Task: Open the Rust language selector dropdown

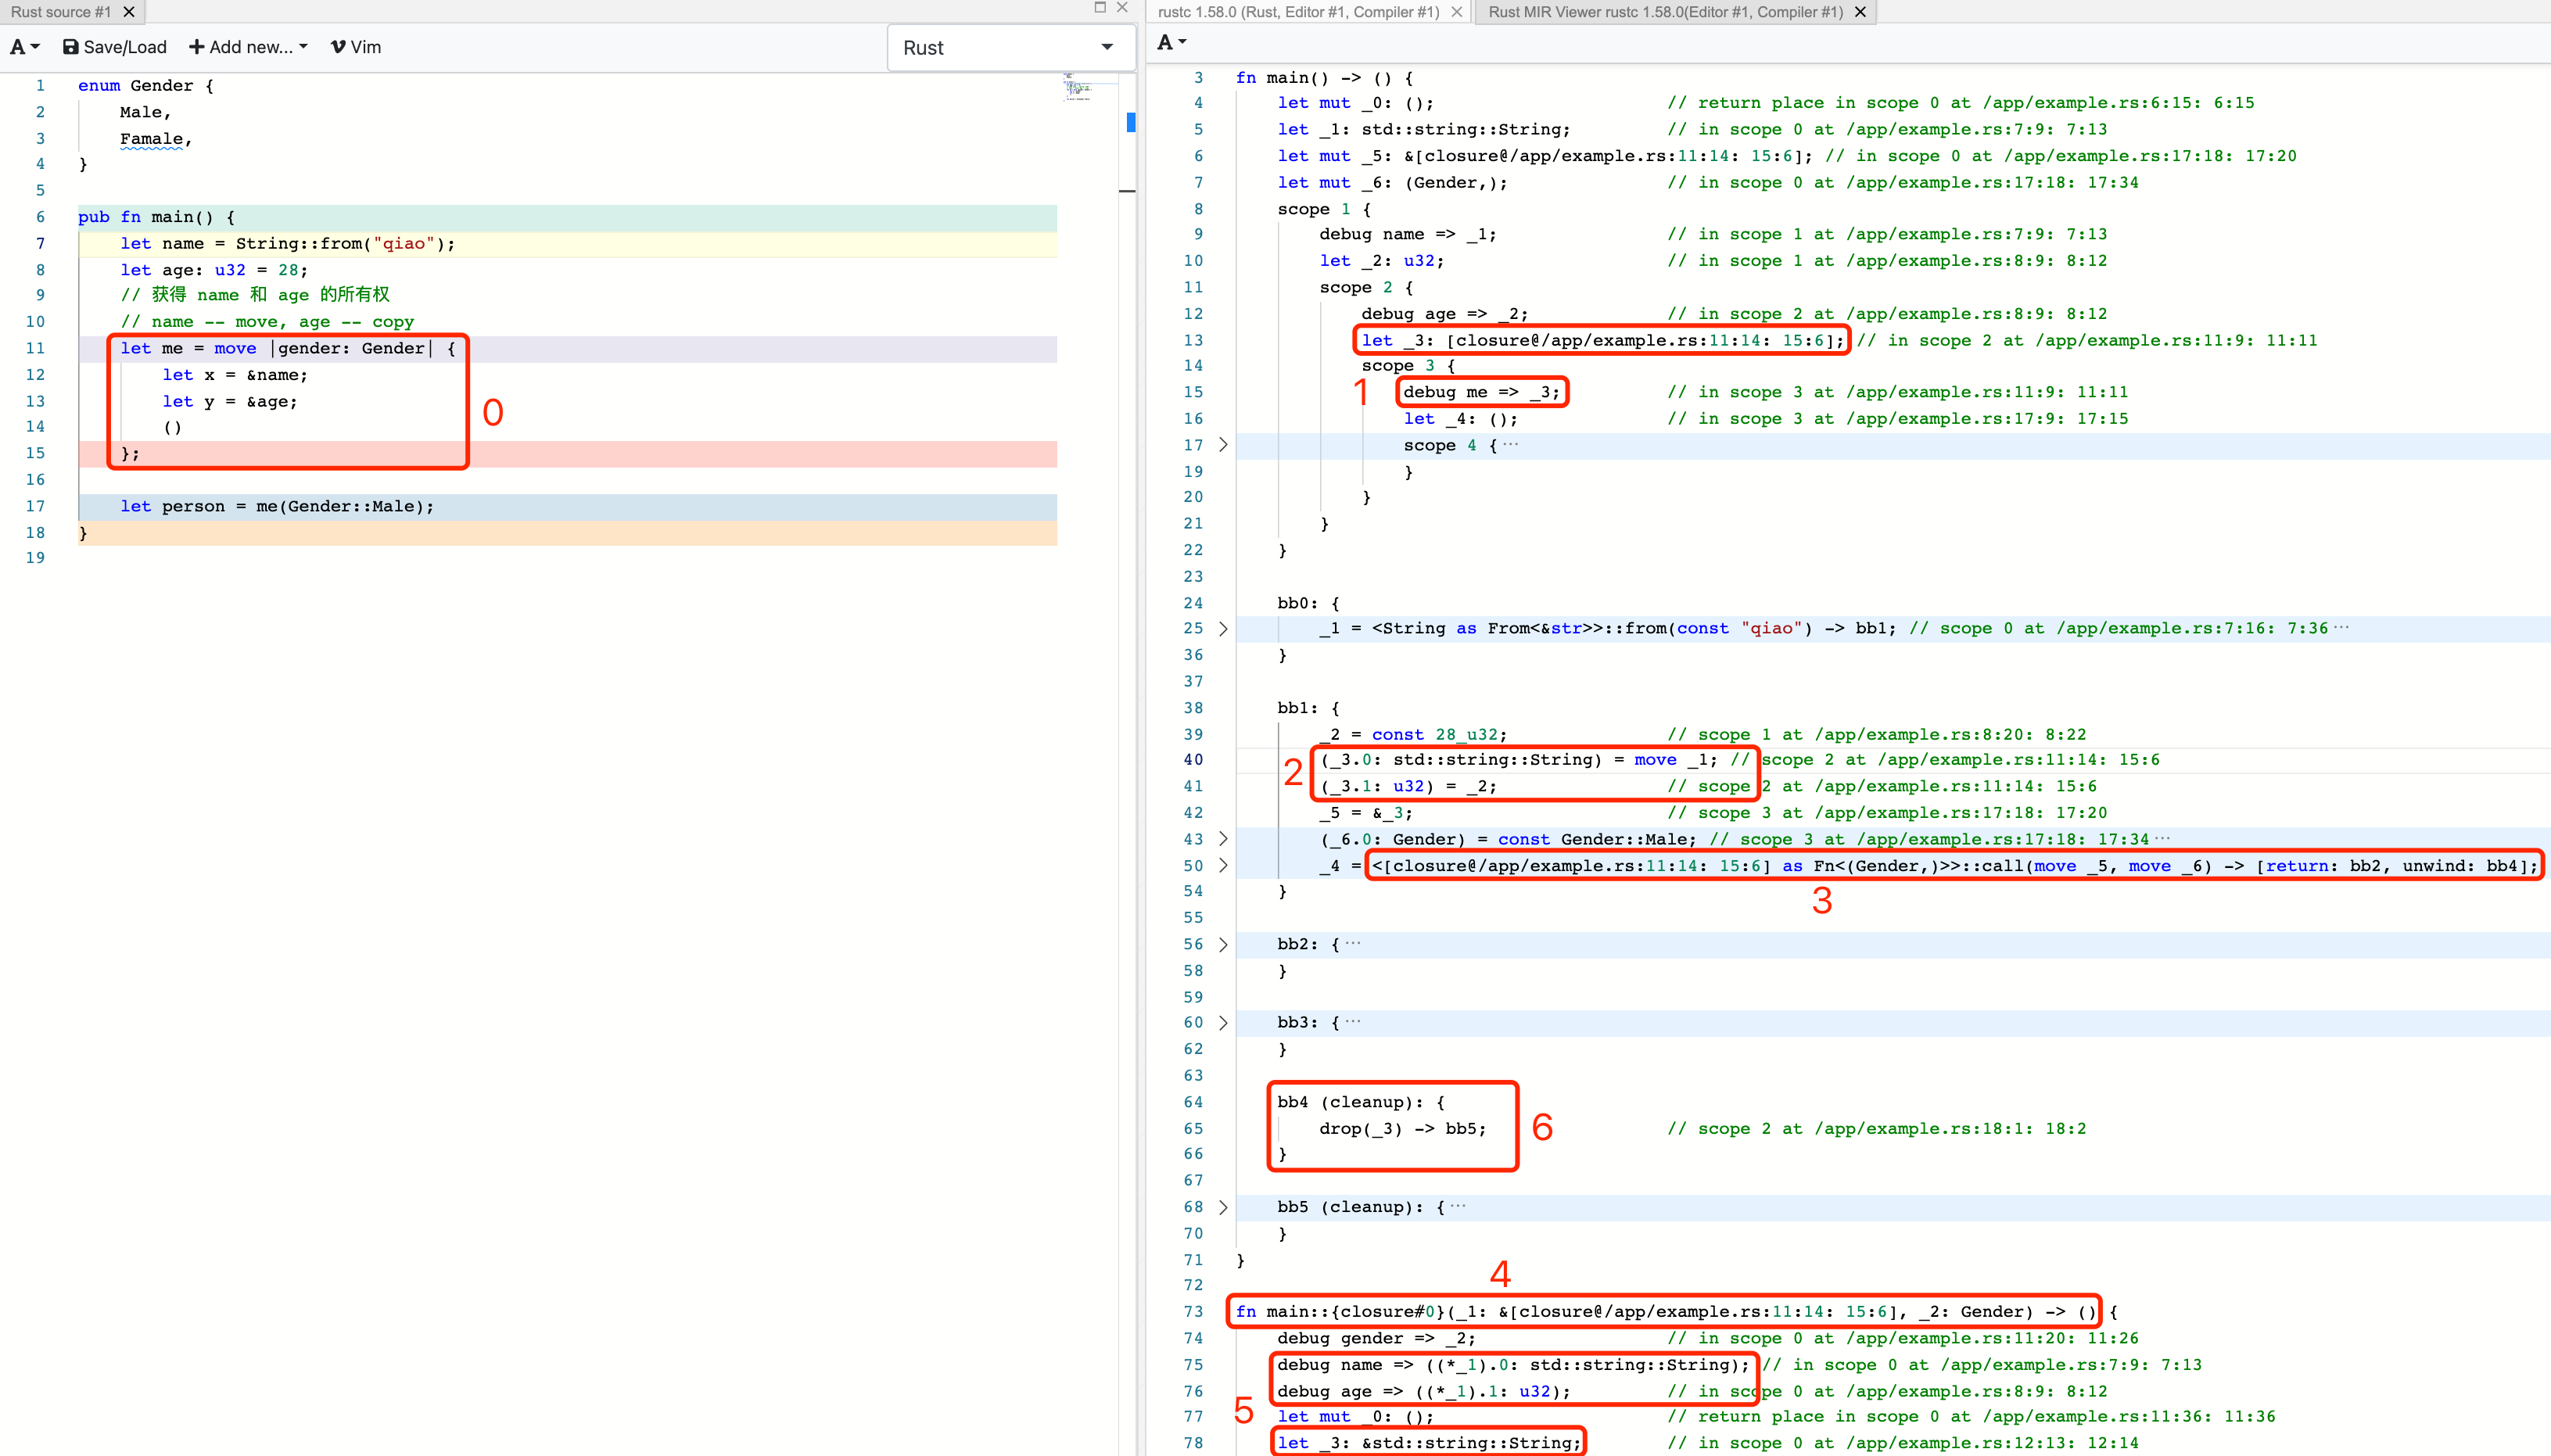Action: (1010, 48)
